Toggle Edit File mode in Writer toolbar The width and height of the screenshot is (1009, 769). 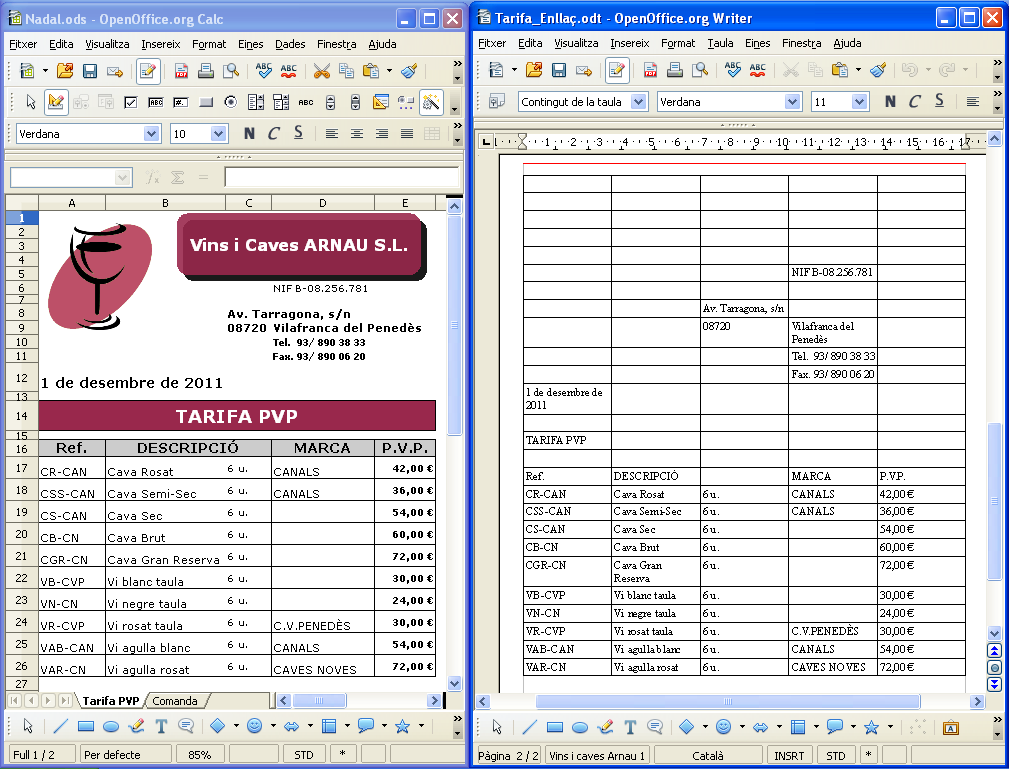[x=617, y=70]
